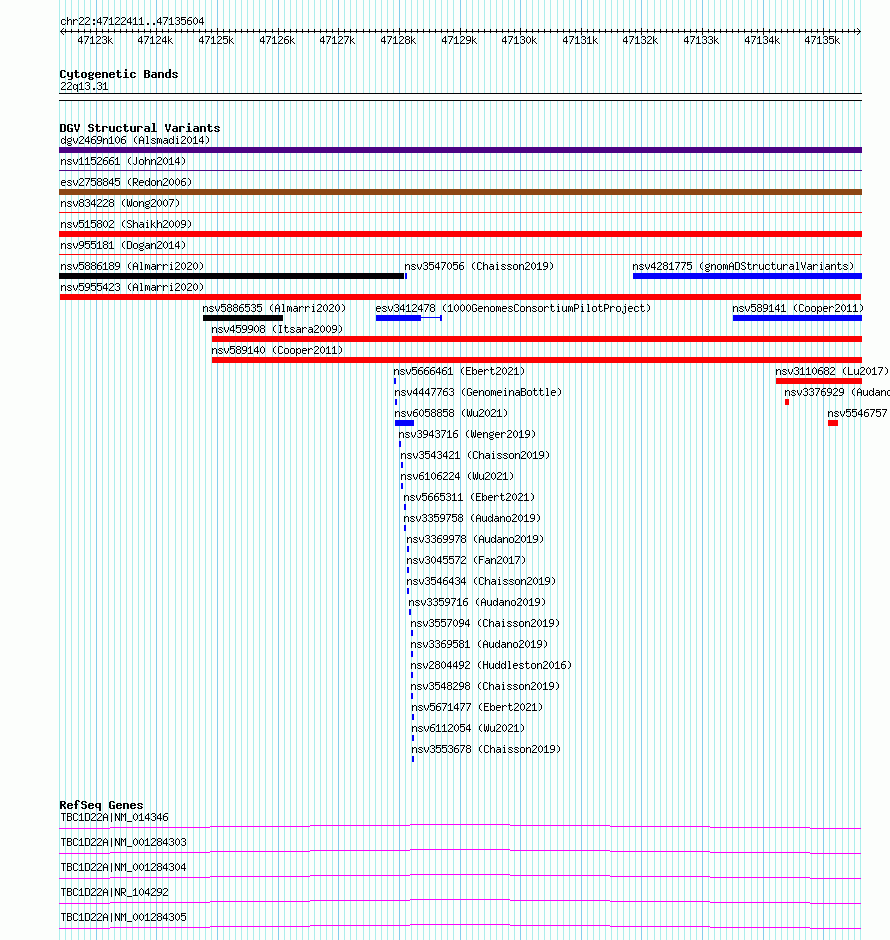The image size is (890, 940).
Task: Open the nsv3548298 (Chaisson2019) label
Action: [x=485, y=686]
